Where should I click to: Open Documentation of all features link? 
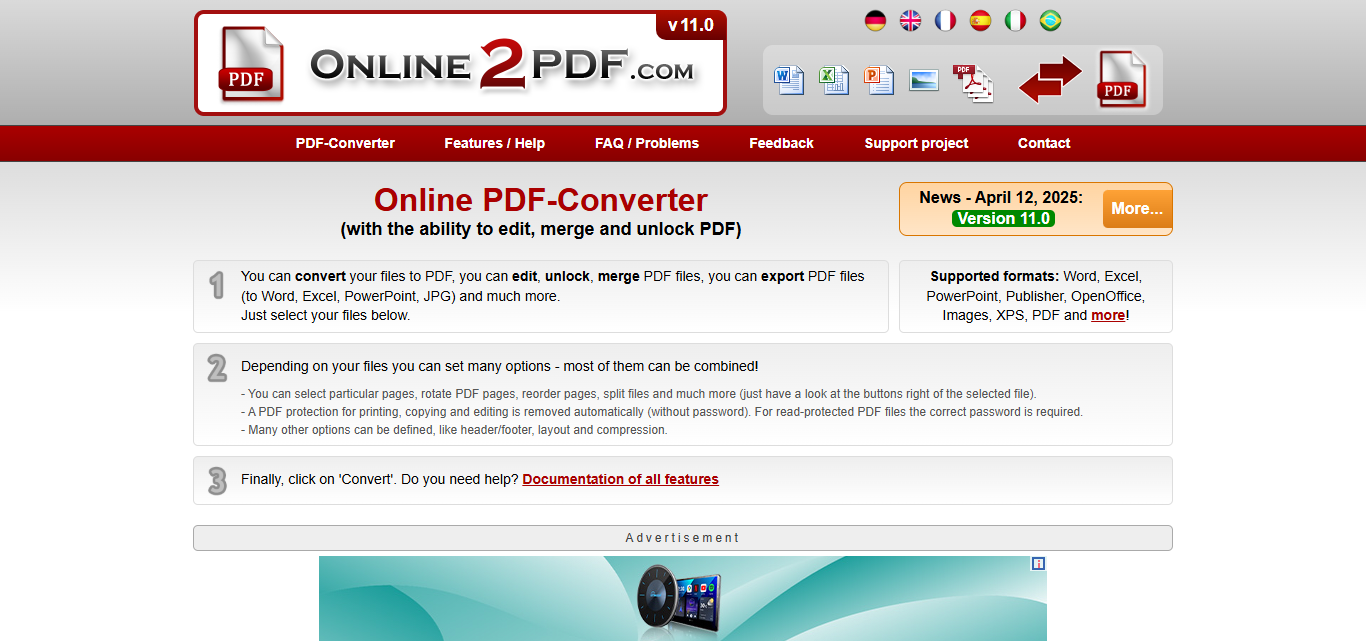click(x=620, y=479)
